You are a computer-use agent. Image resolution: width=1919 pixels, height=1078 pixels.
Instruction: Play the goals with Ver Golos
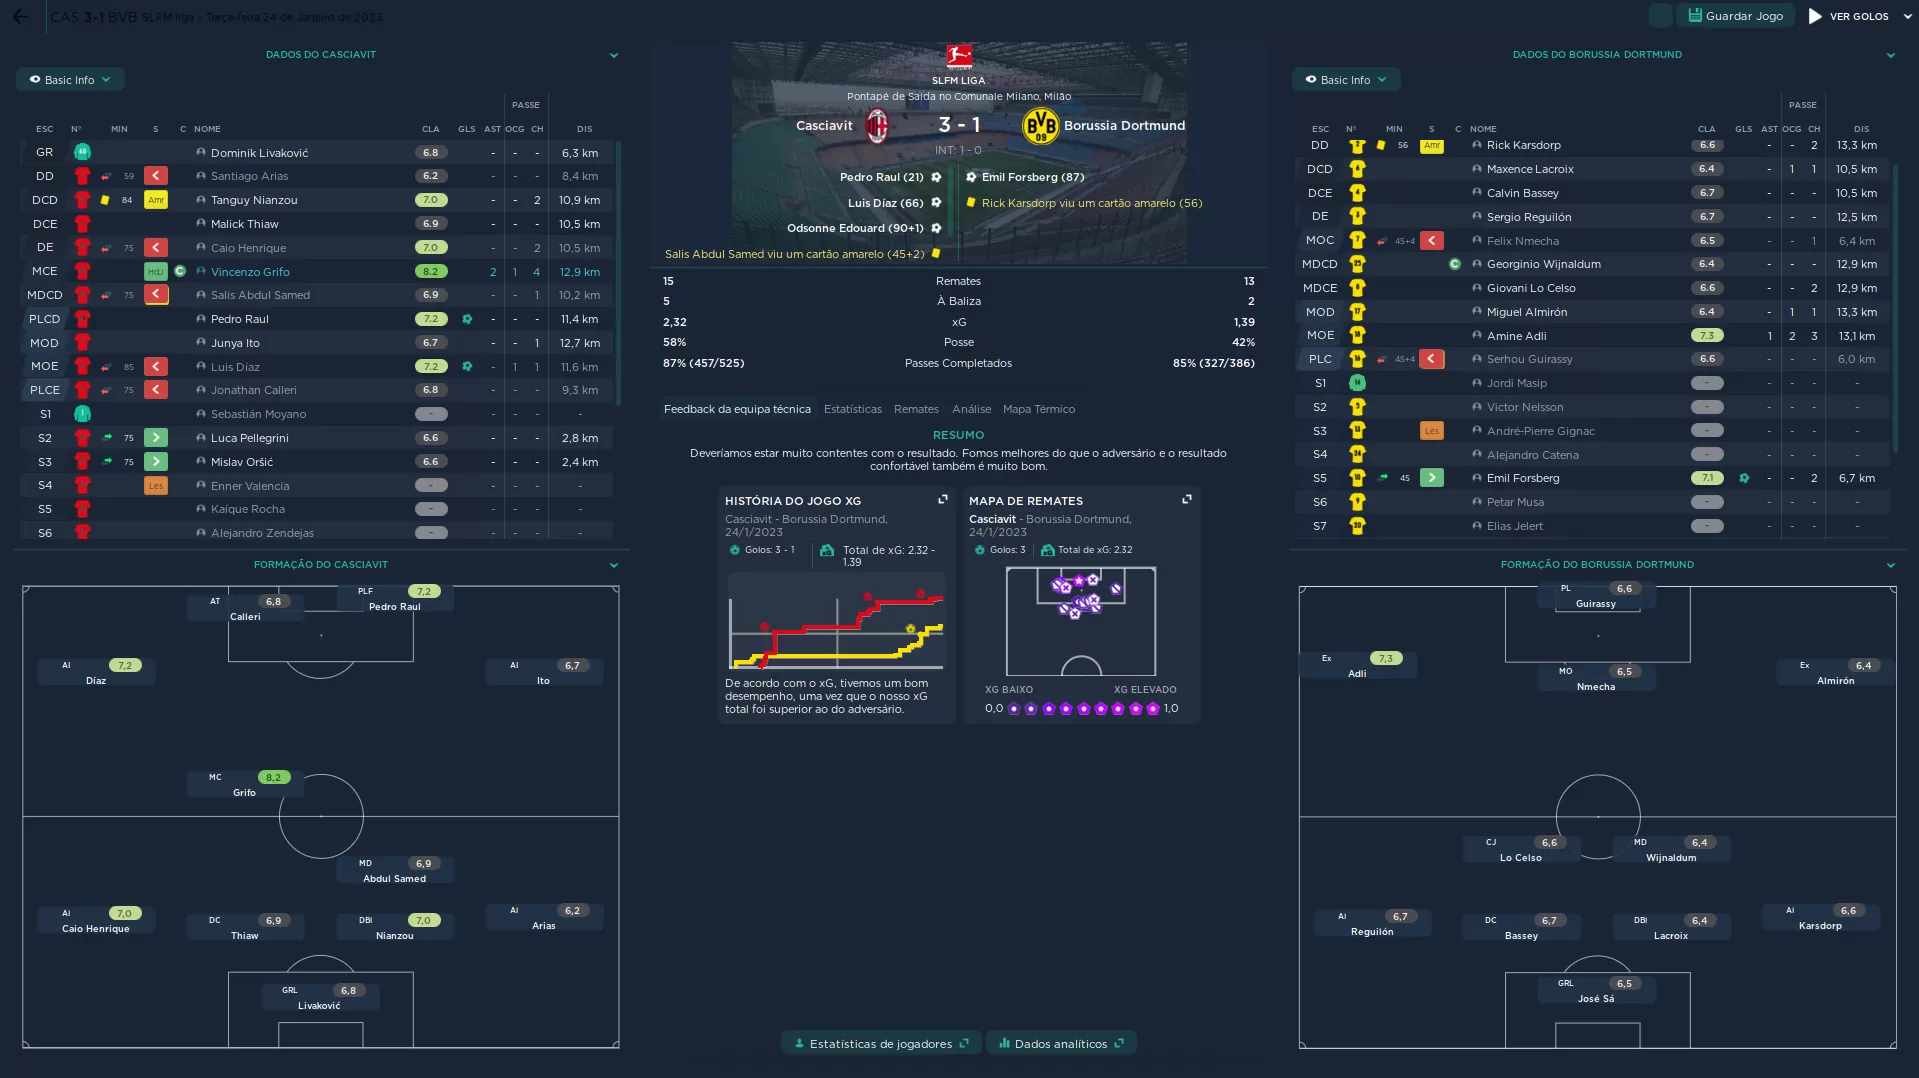[x=1848, y=16]
